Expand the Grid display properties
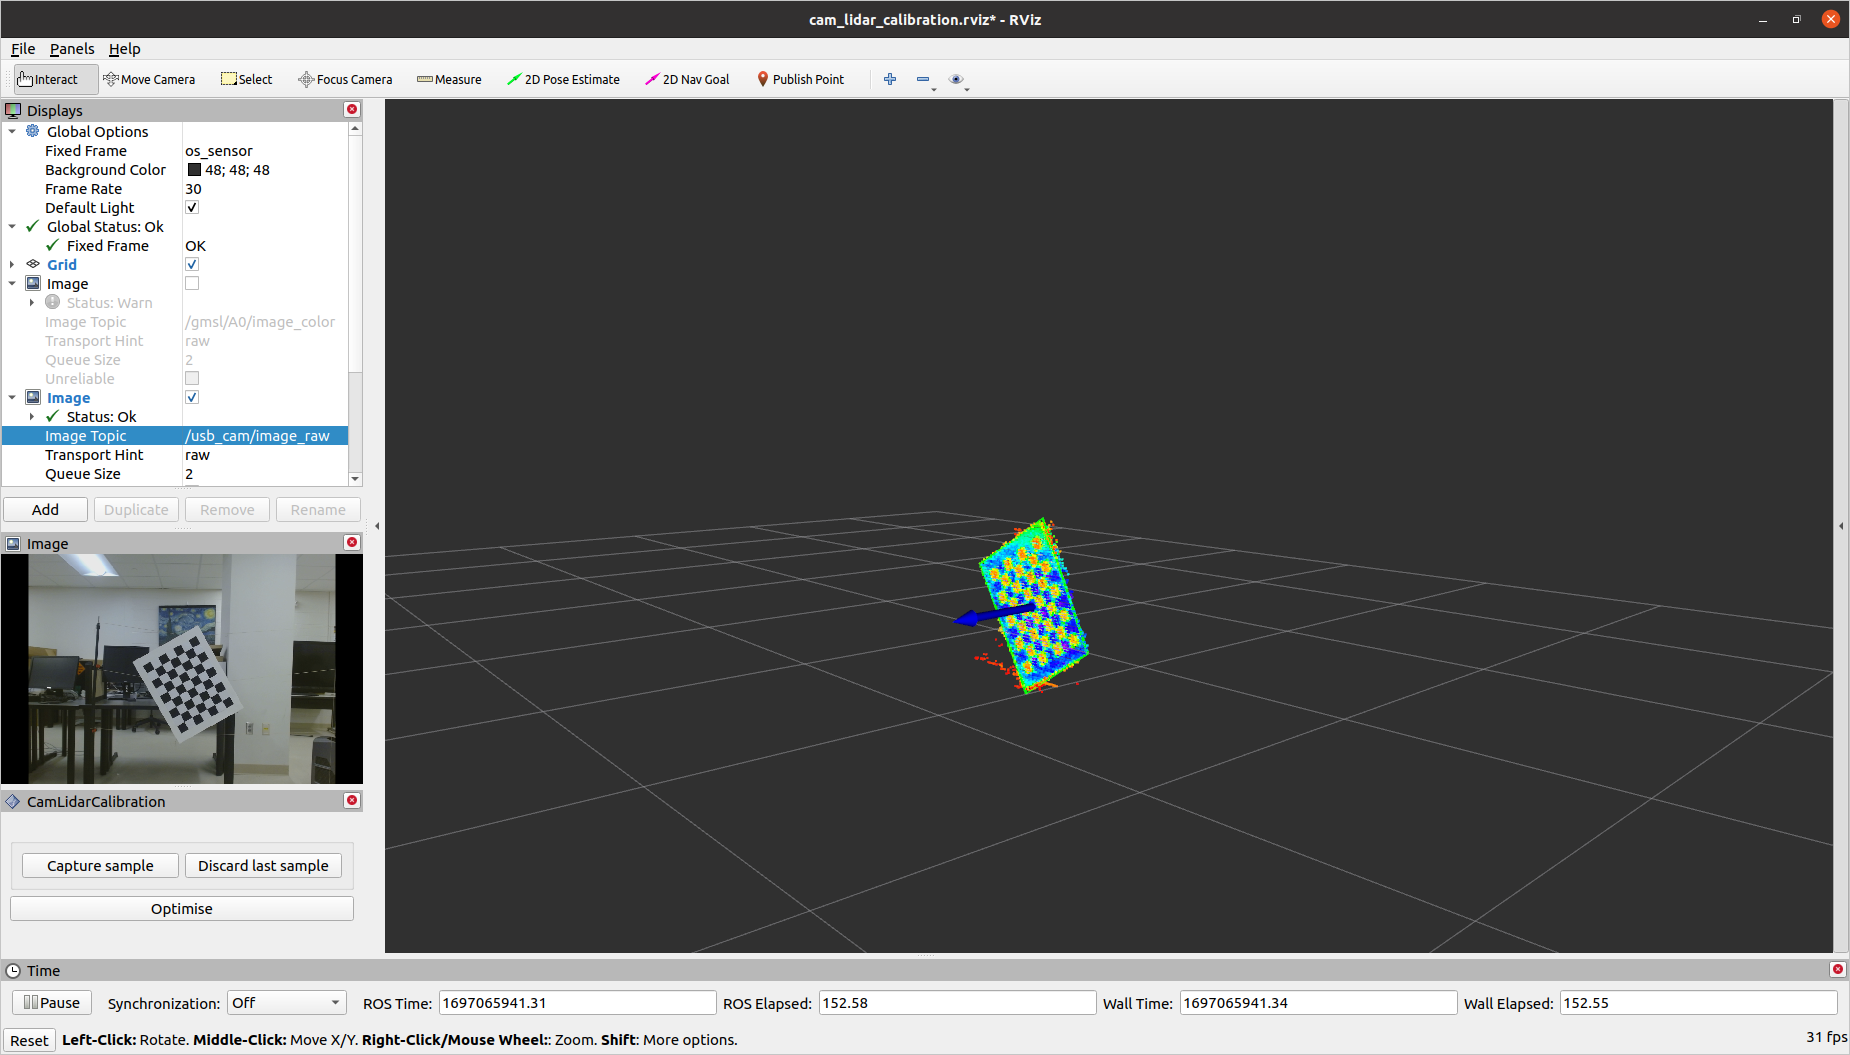1850x1055 pixels. pos(11,264)
